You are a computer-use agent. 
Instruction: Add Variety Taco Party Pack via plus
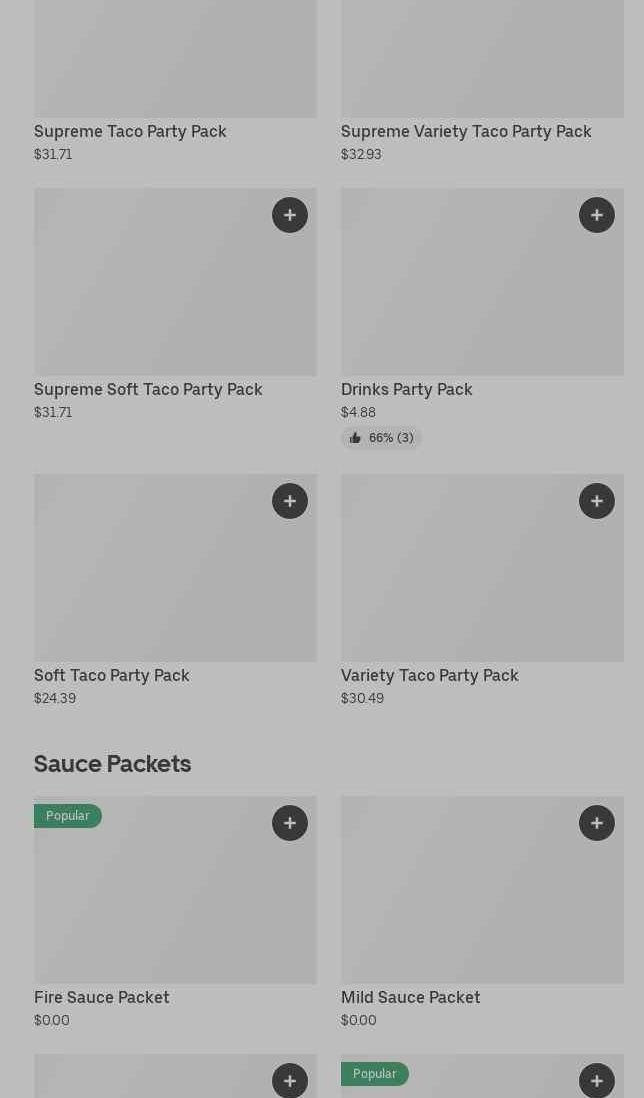597,501
